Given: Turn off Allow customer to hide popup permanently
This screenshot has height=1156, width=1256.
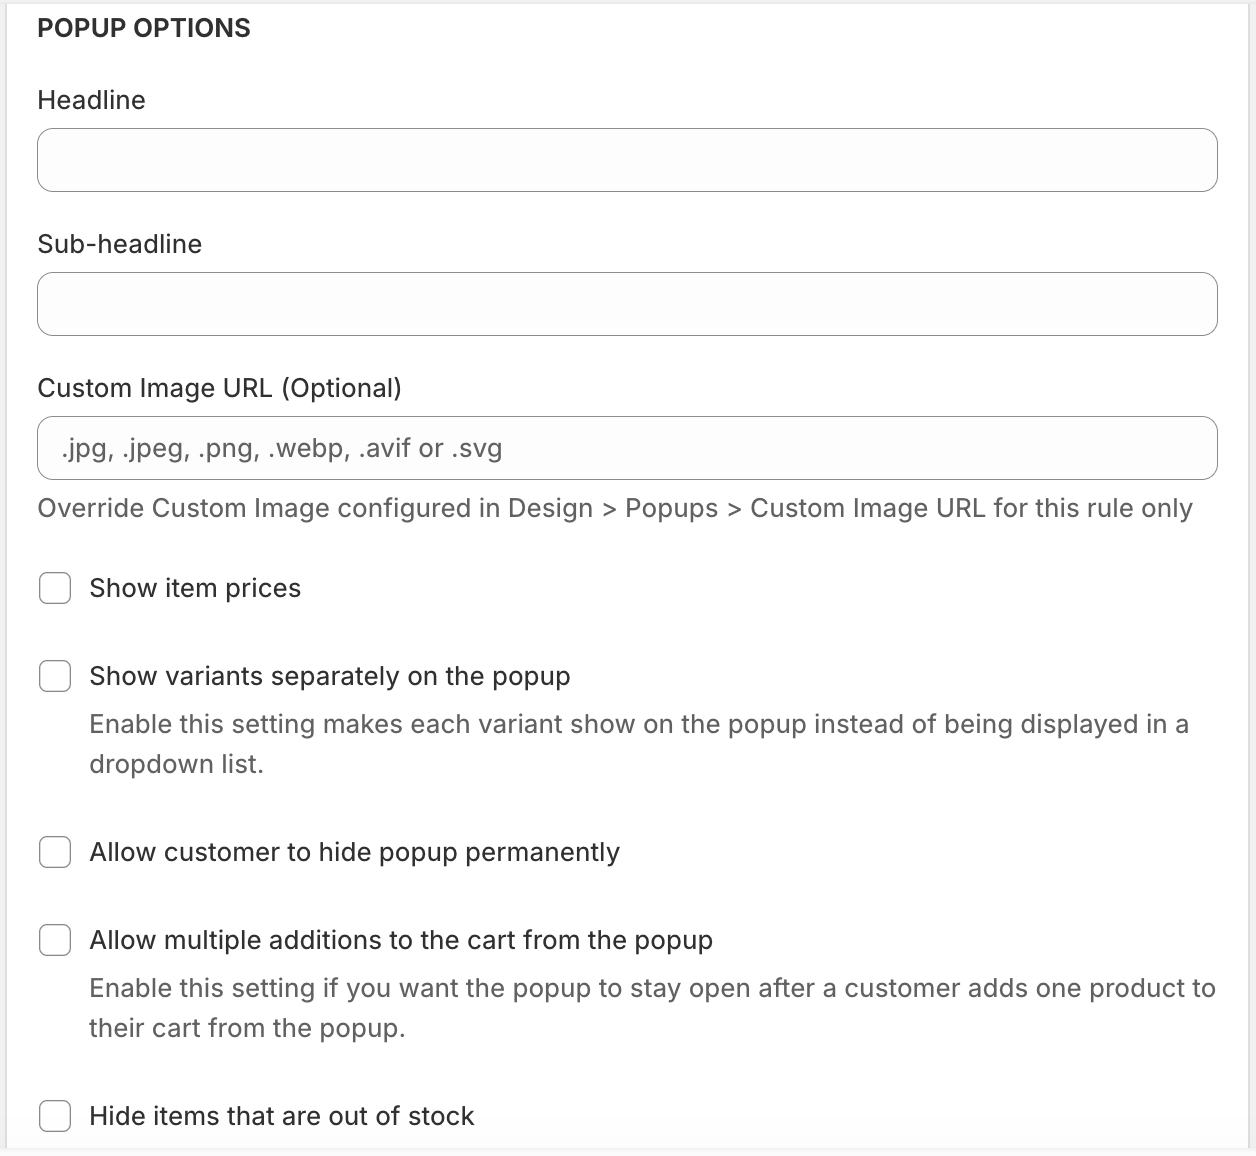Looking at the screenshot, I should (x=55, y=852).
